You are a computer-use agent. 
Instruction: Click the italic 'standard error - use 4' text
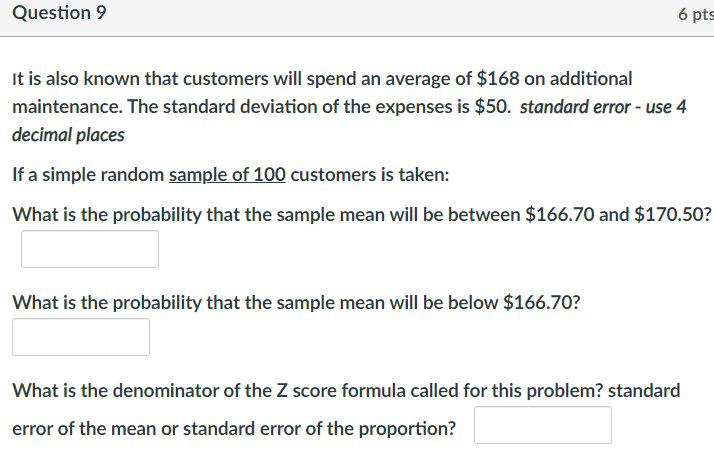click(x=603, y=107)
